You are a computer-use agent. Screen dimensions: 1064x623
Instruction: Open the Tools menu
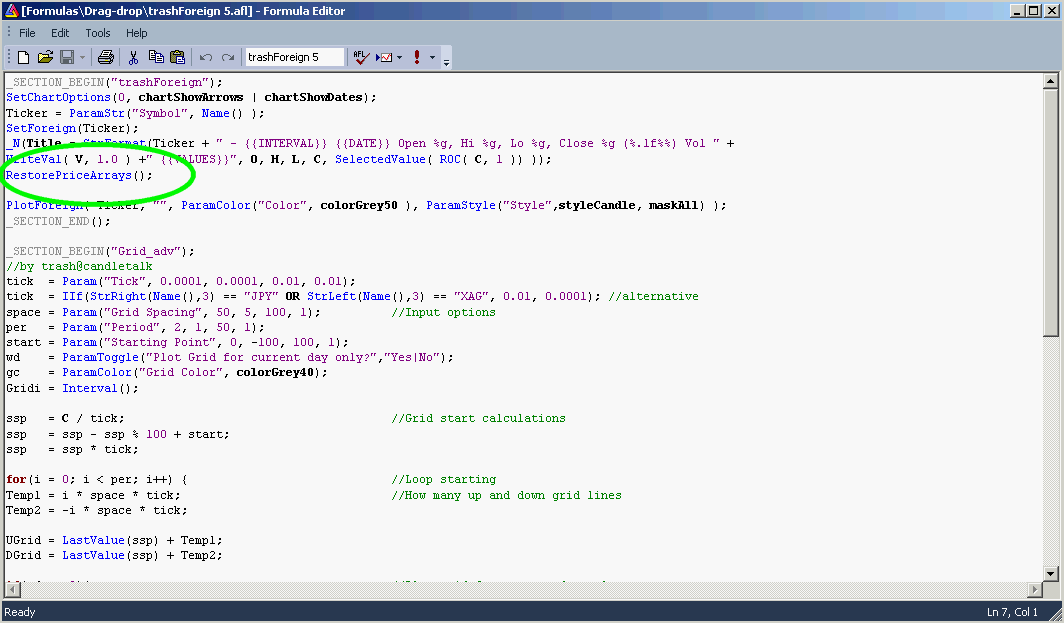pyautogui.click(x=98, y=33)
